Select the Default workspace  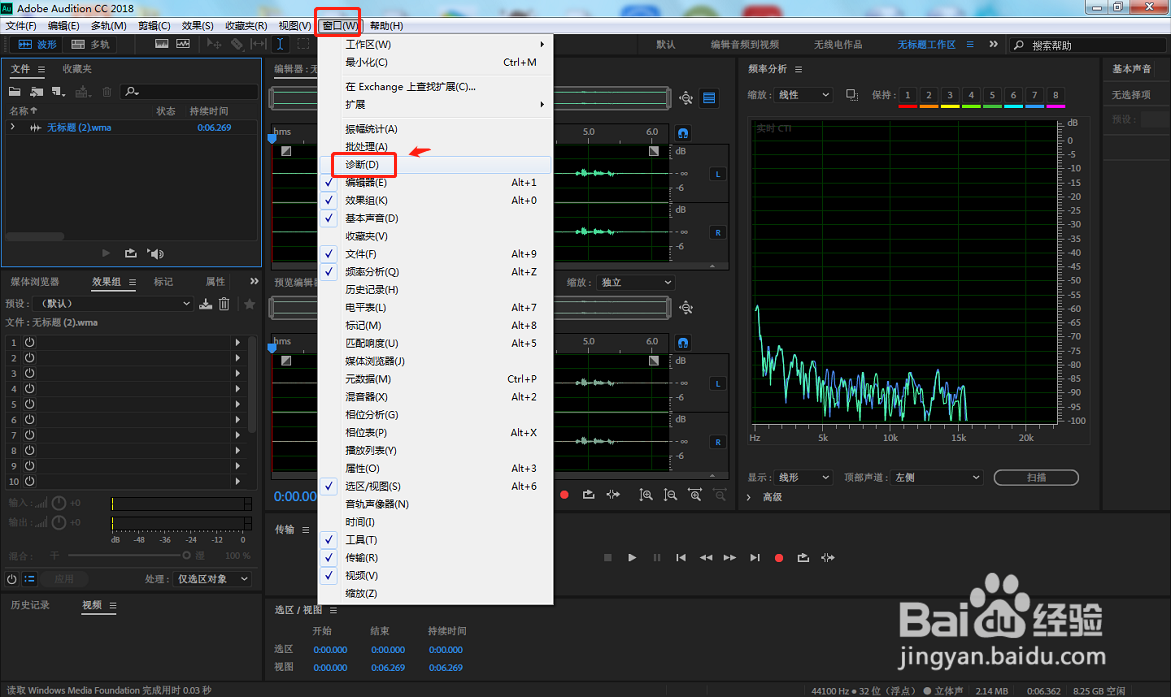point(665,45)
